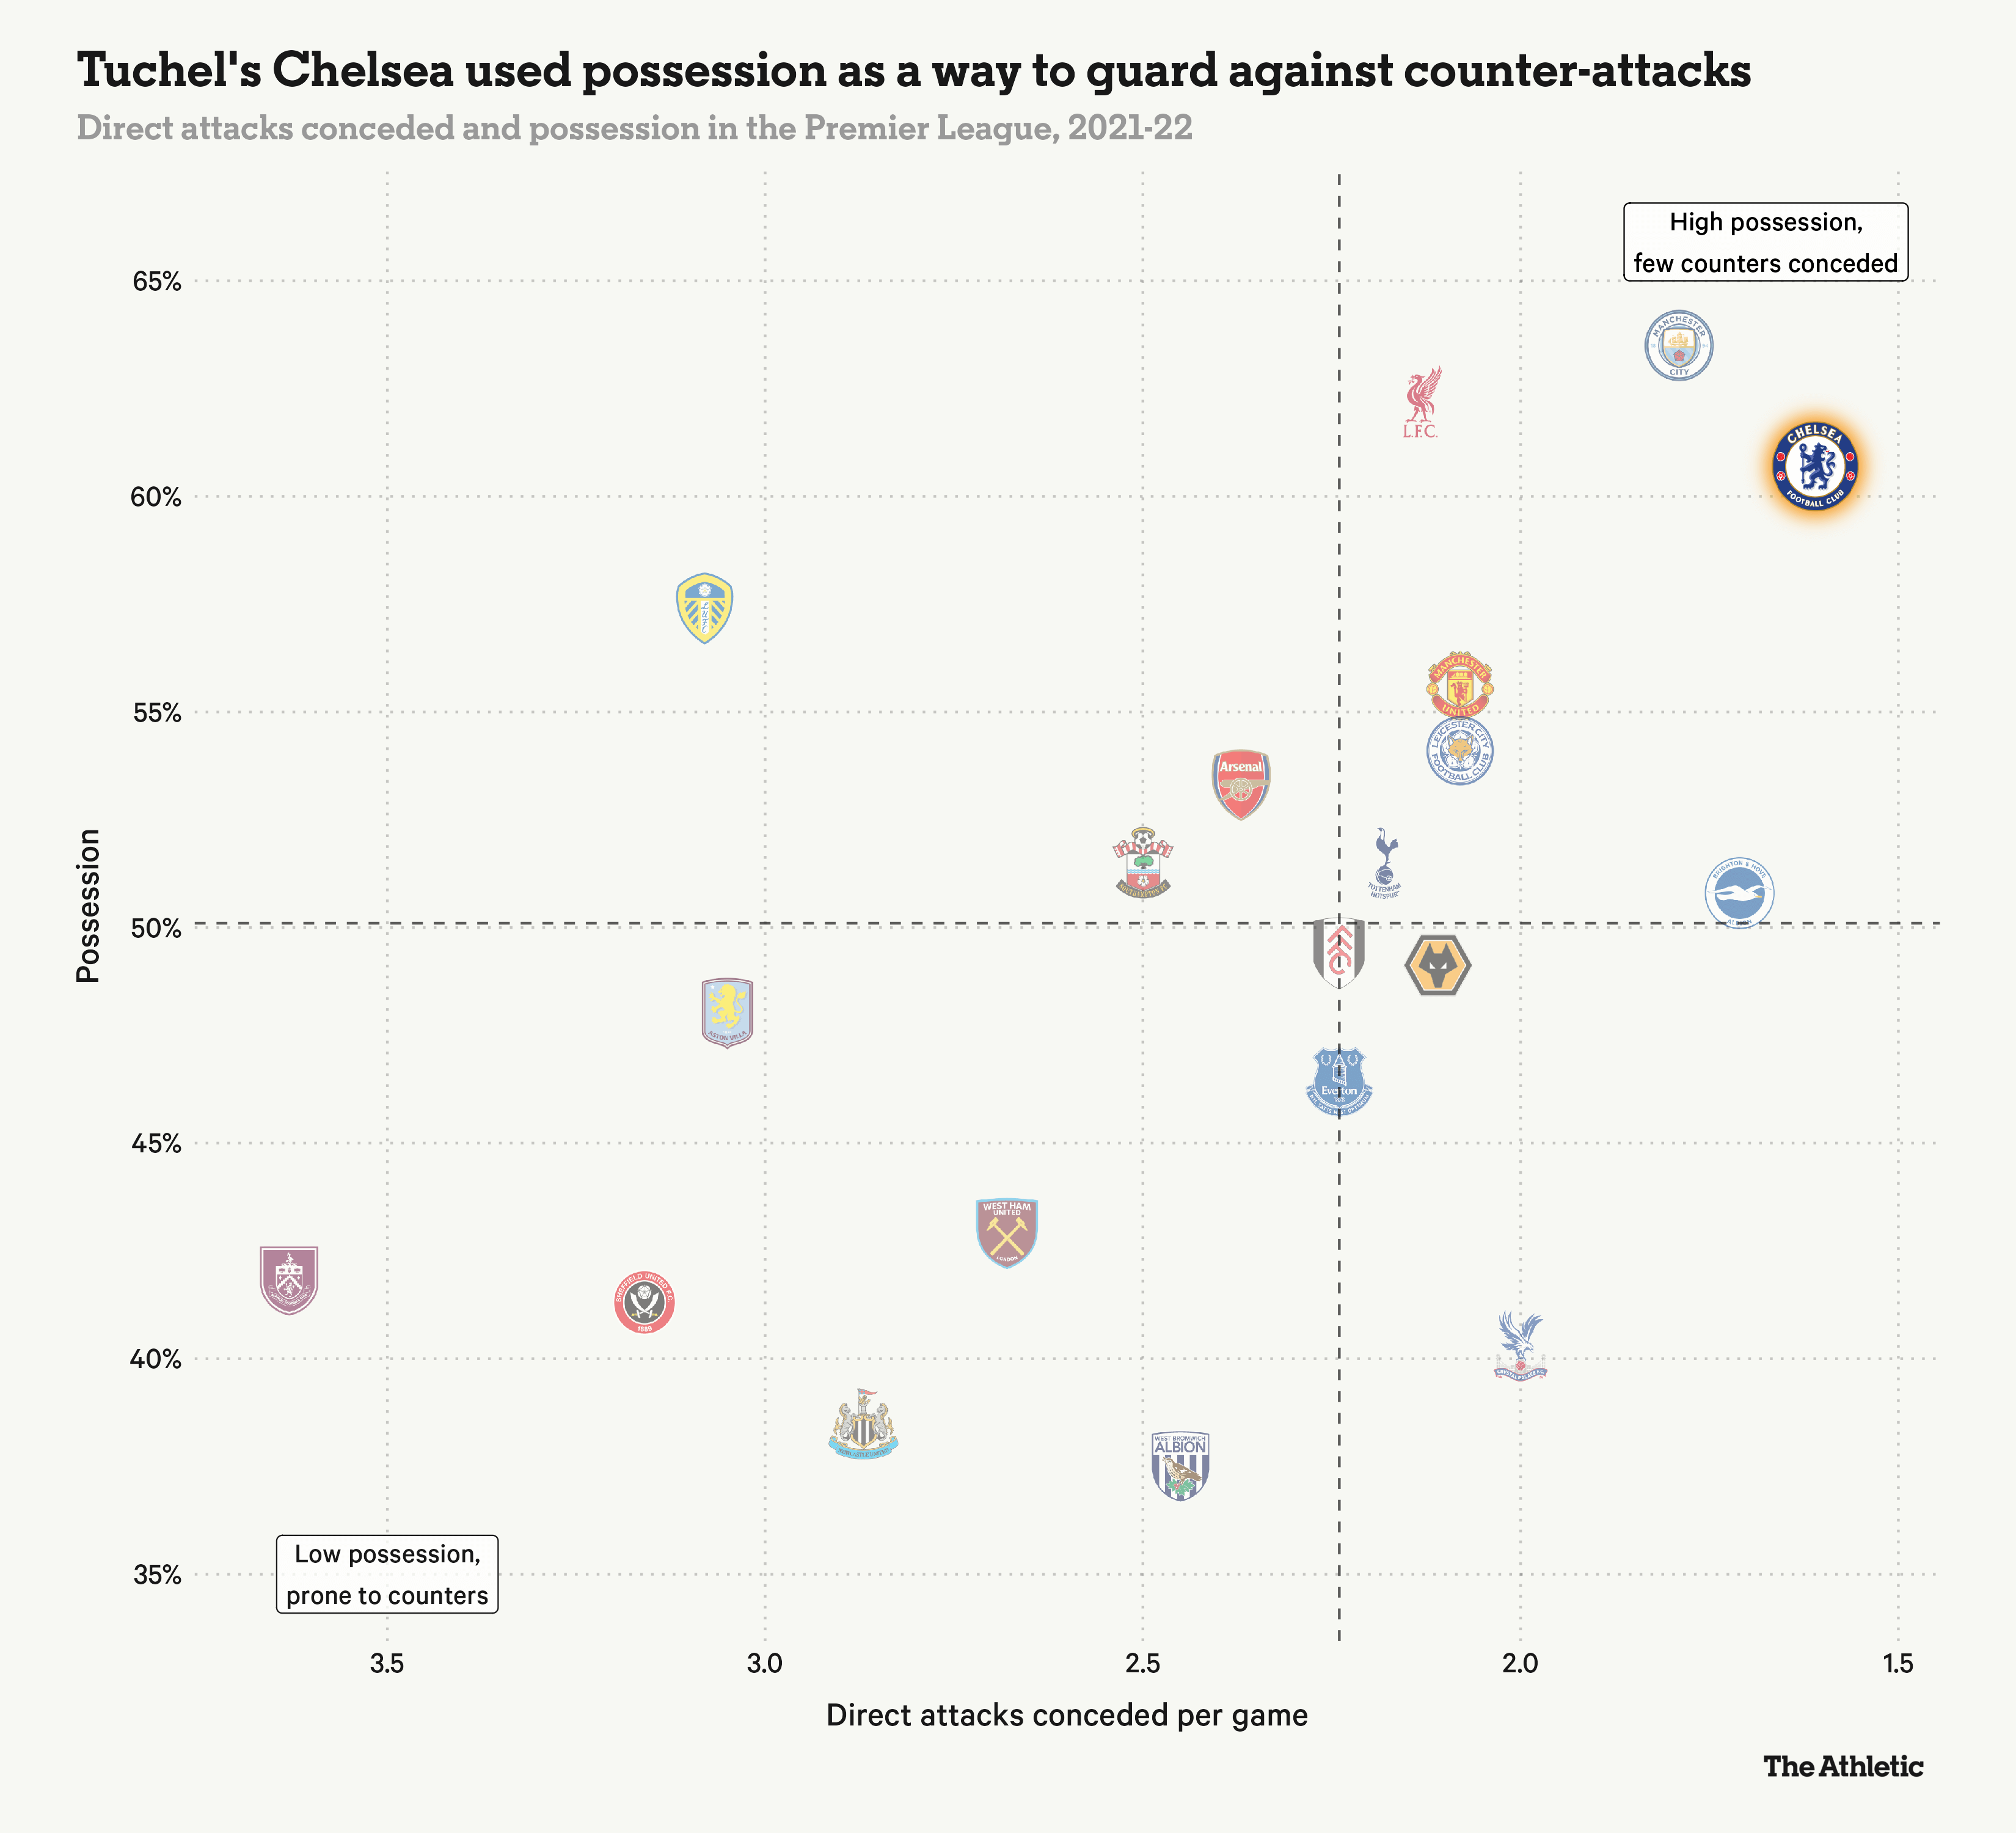This screenshot has width=2016, height=1833.
Task: Select the Southampton club badge
Action: [x=1142, y=862]
